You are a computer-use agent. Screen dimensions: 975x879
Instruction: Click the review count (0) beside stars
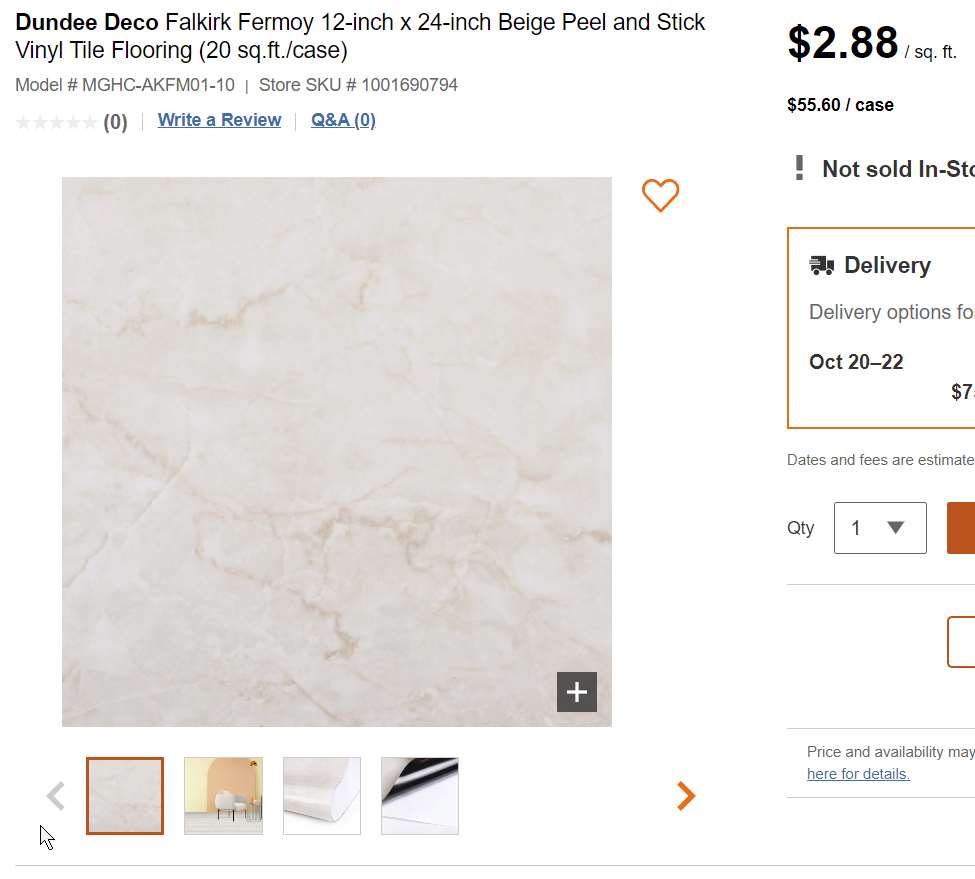(115, 122)
